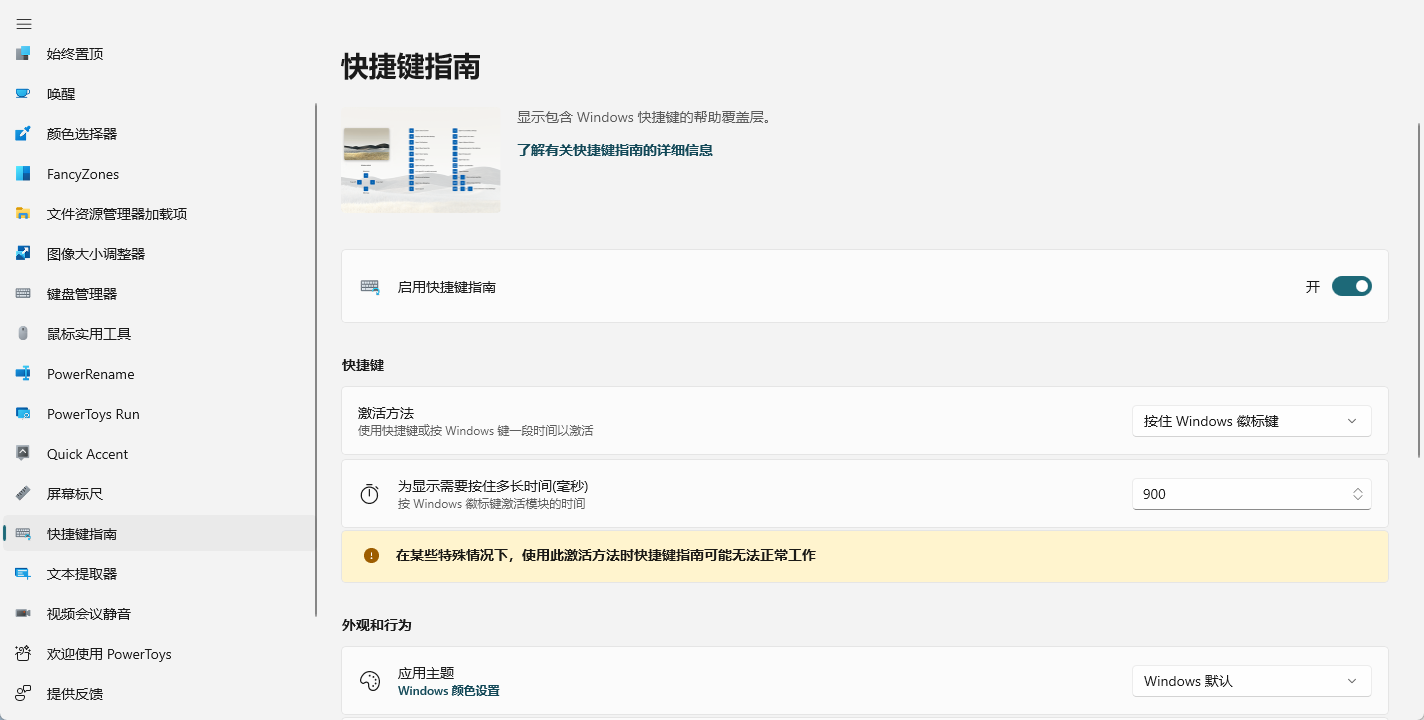Click the 提供反馈 feedback icon
The width and height of the screenshot is (1424, 720).
coord(24,694)
